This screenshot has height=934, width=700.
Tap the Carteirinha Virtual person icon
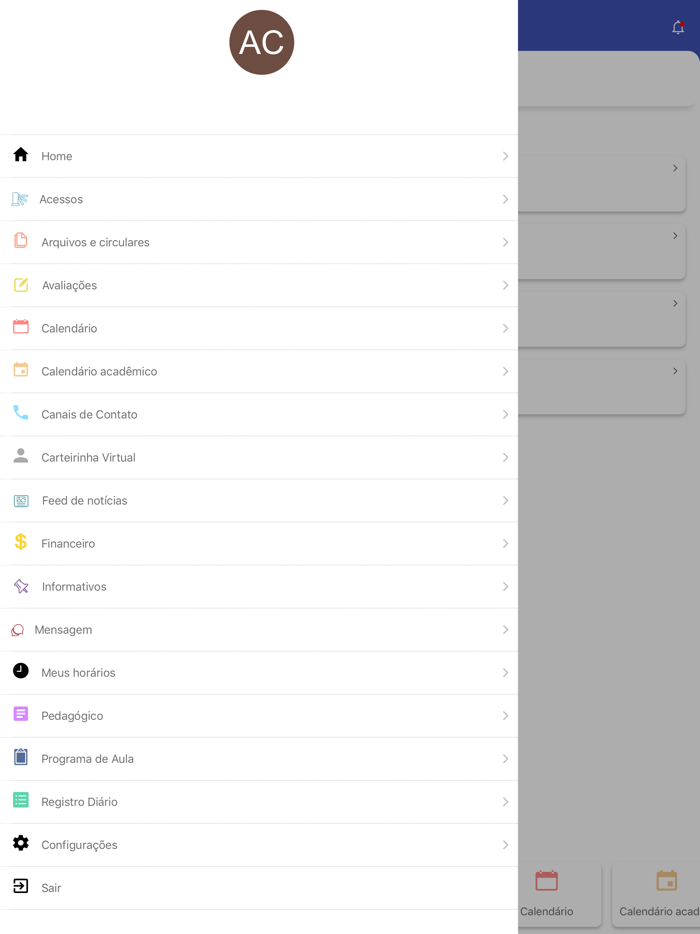click(21, 456)
